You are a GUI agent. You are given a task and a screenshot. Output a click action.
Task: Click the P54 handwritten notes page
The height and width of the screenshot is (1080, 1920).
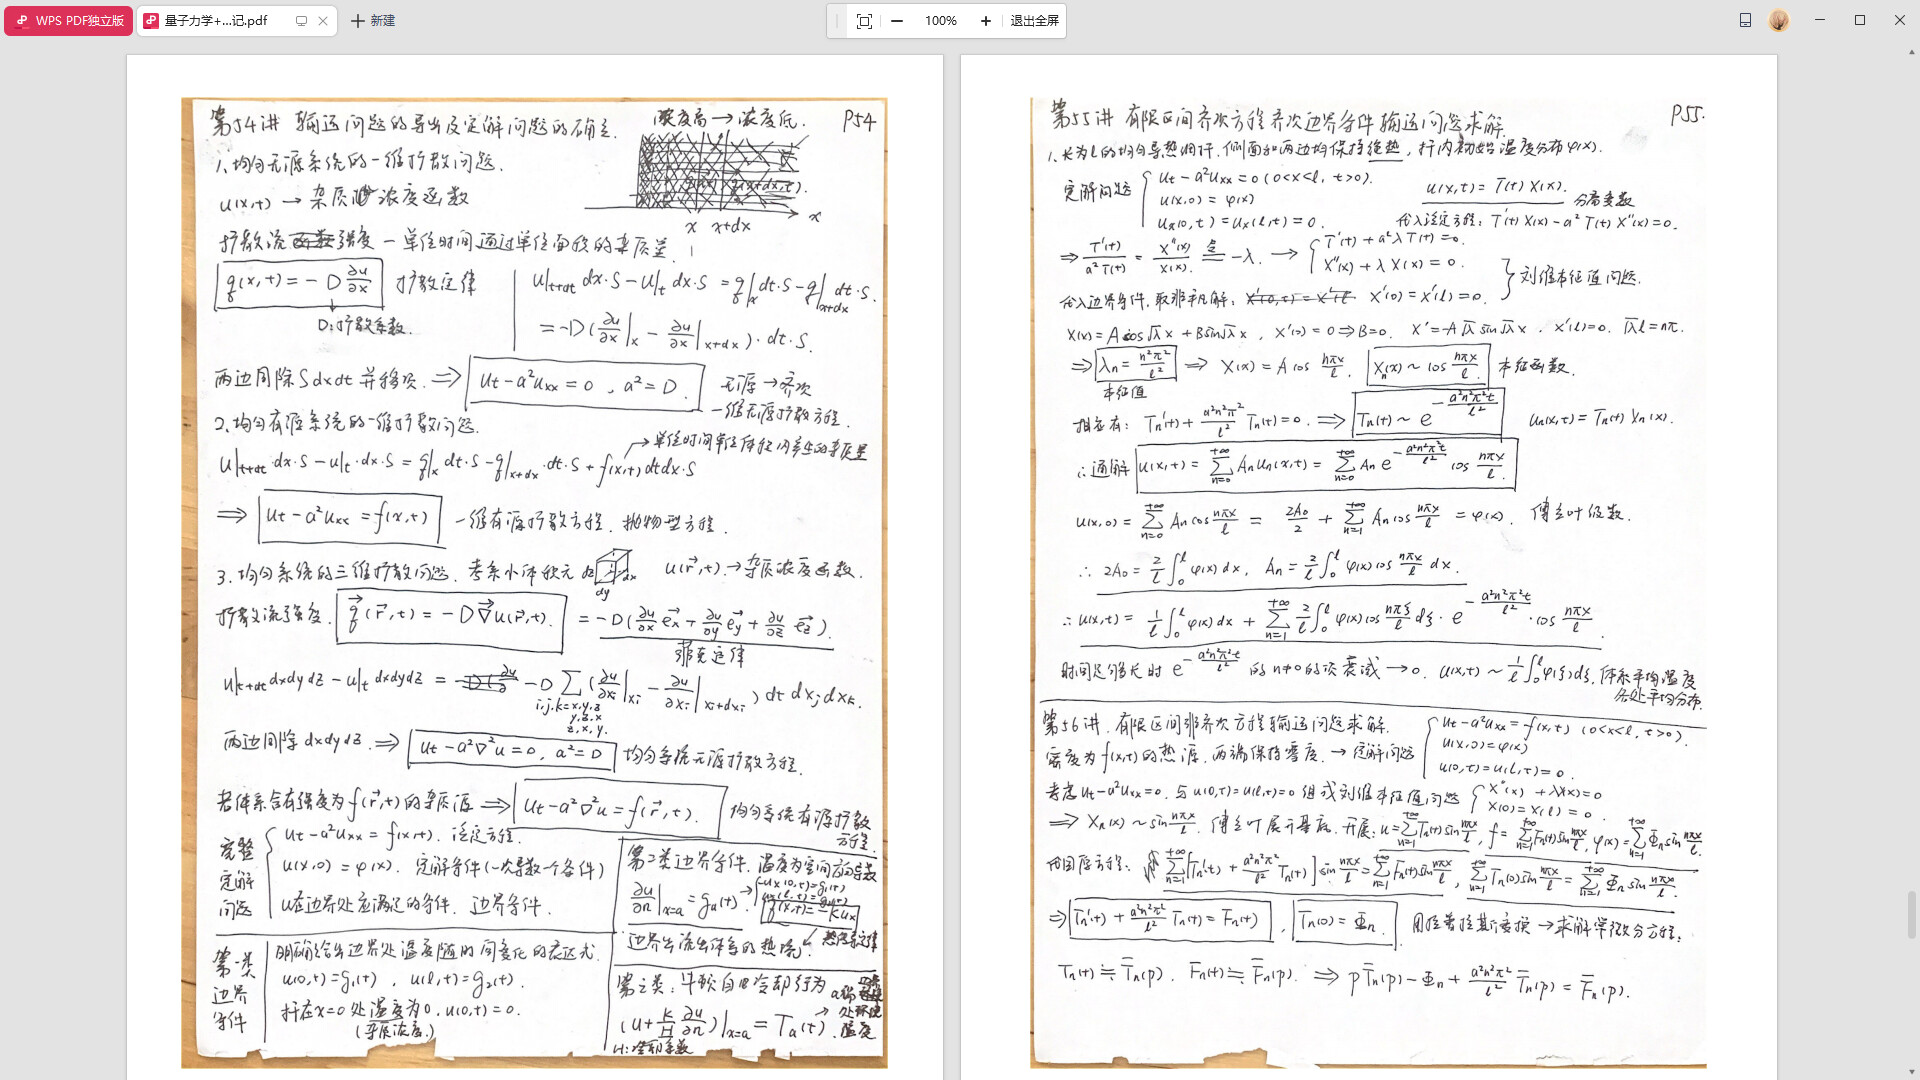coord(534,580)
